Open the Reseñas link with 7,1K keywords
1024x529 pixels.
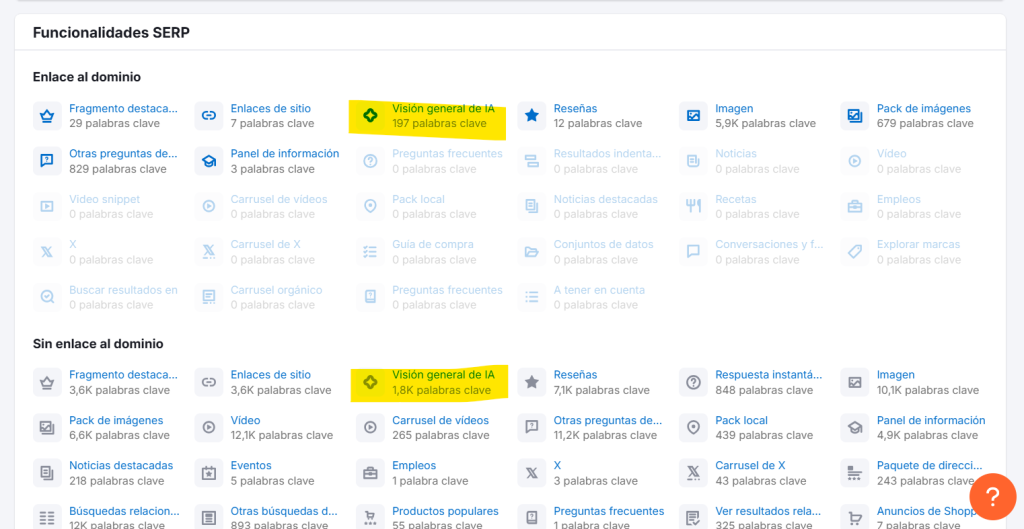[575, 375]
